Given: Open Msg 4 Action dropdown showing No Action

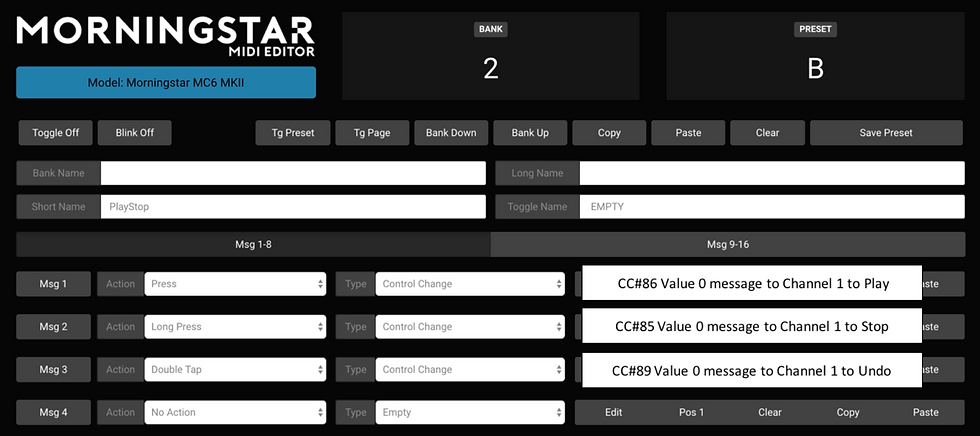Looking at the screenshot, I should point(235,412).
